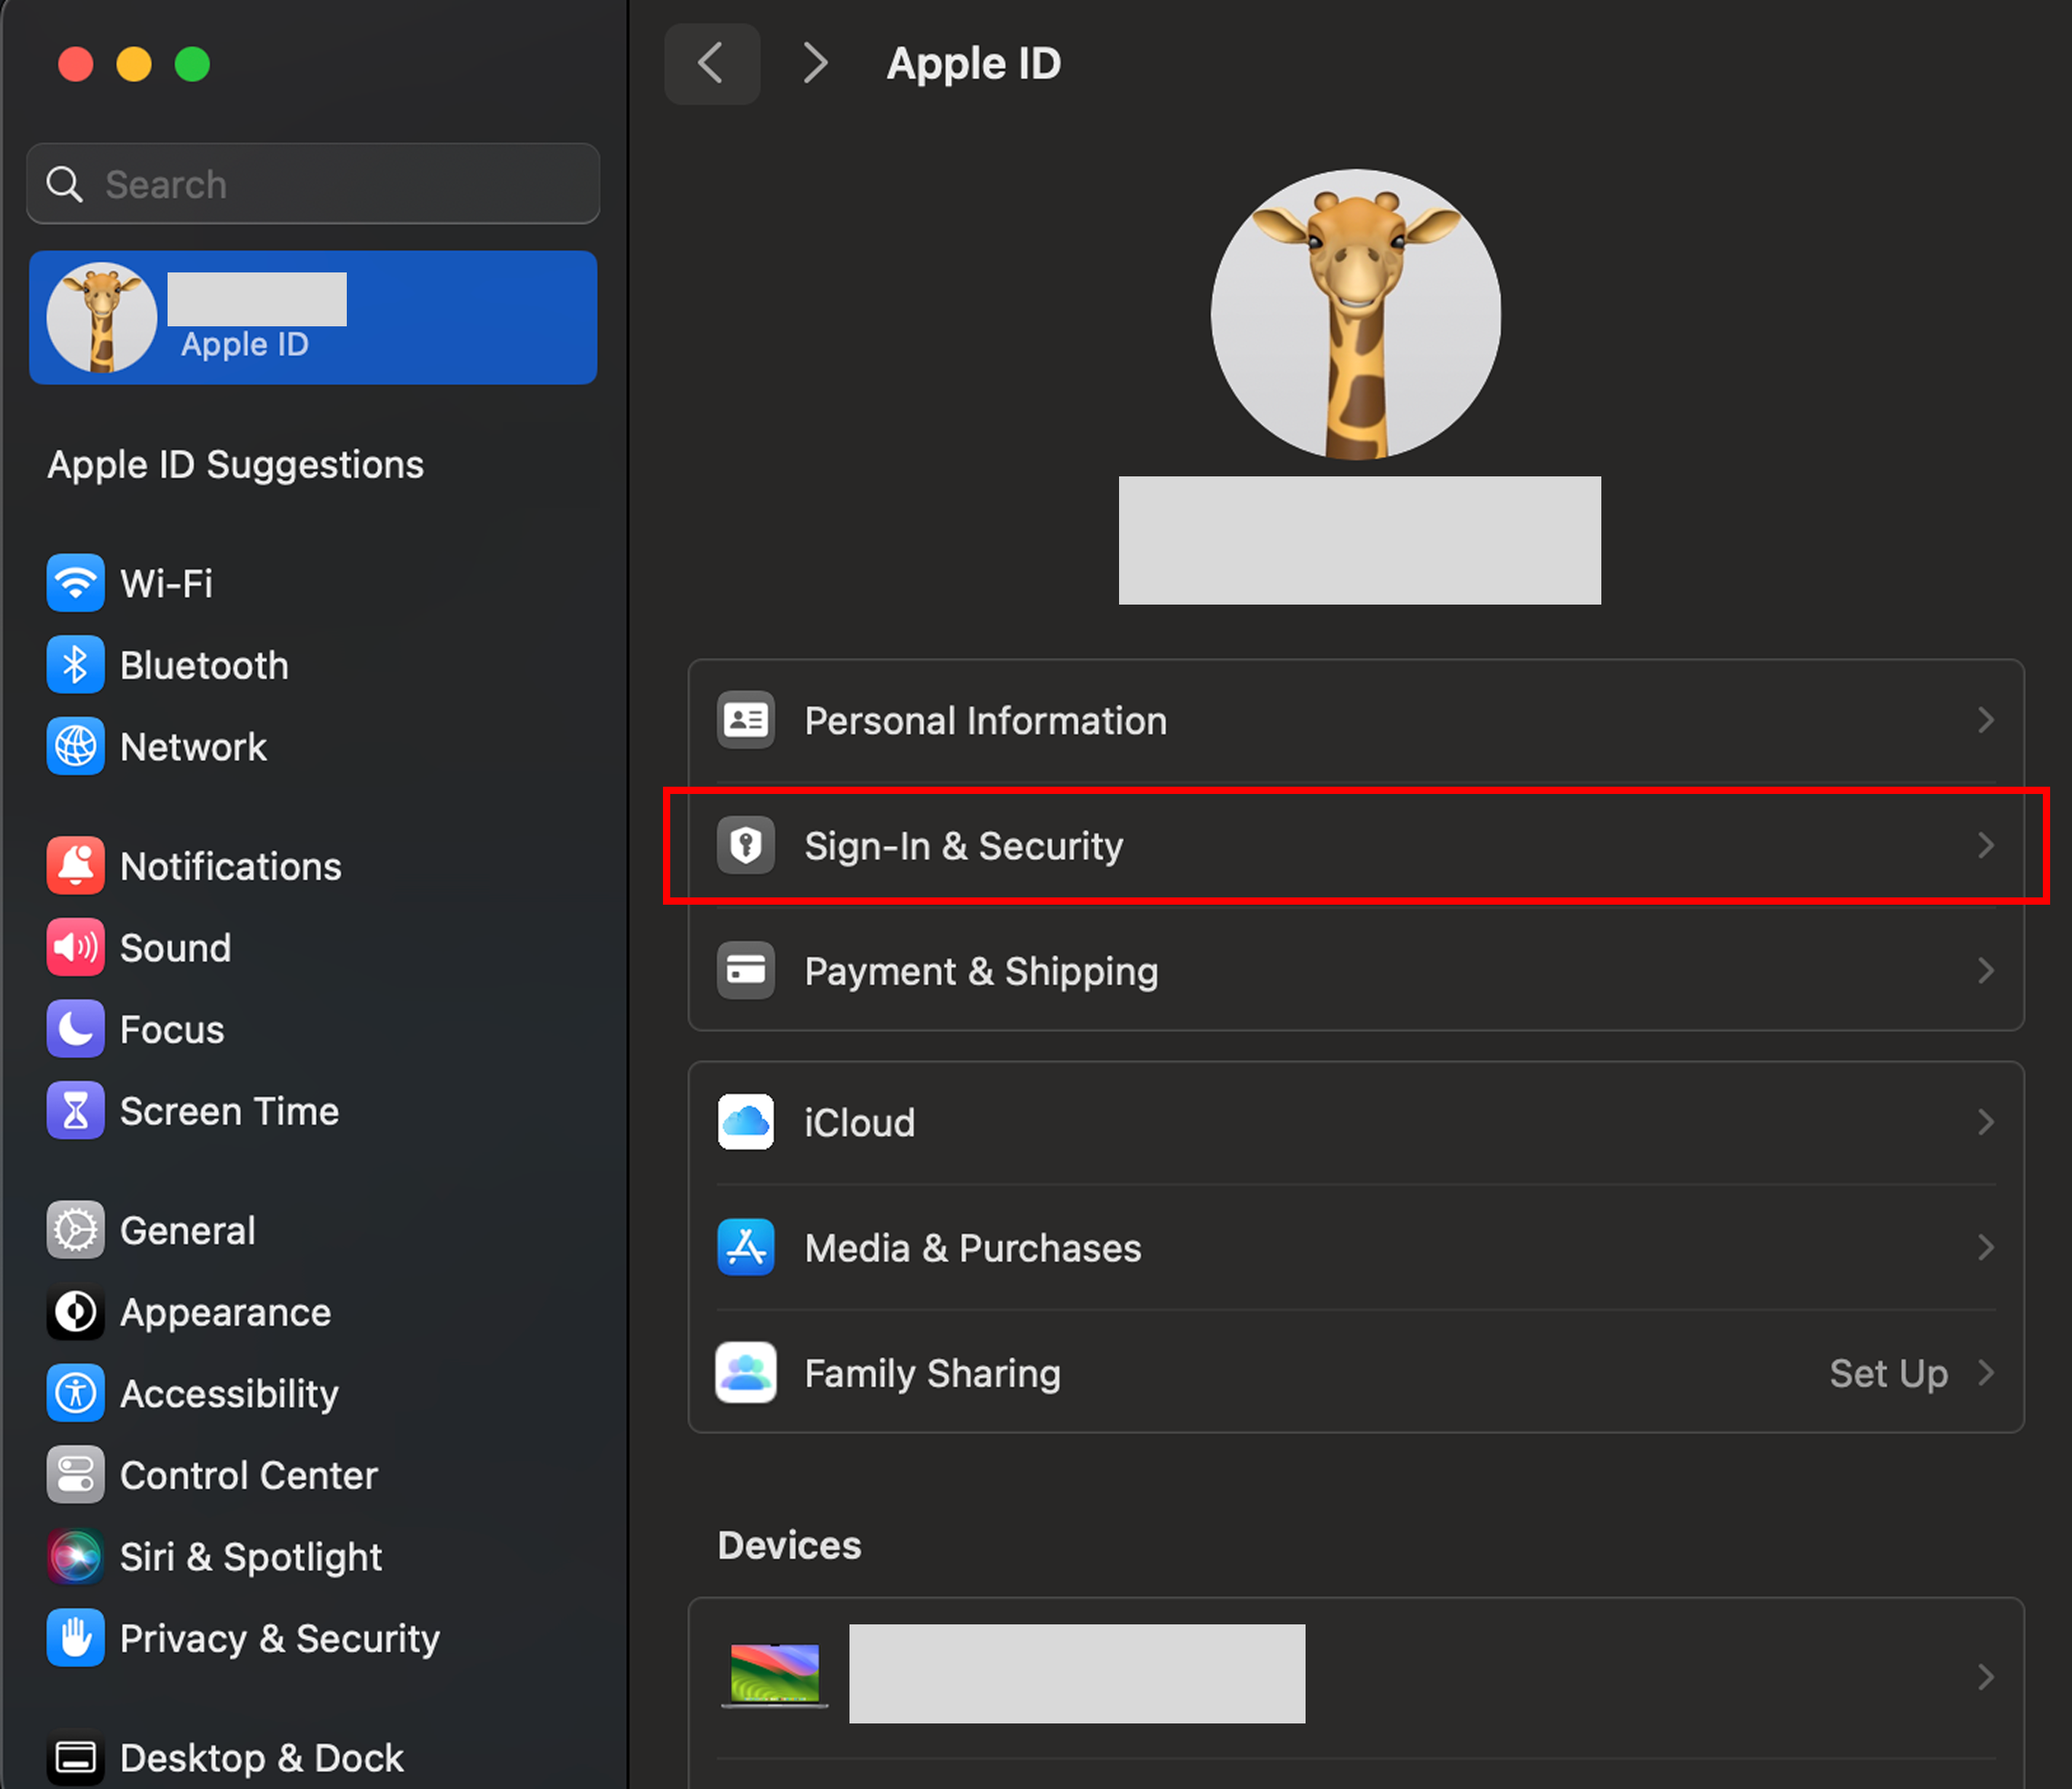The image size is (2072, 1789).
Task: Select the Bluetooth icon in sidebar
Action: pyautogui.click(x=75, y=665)
